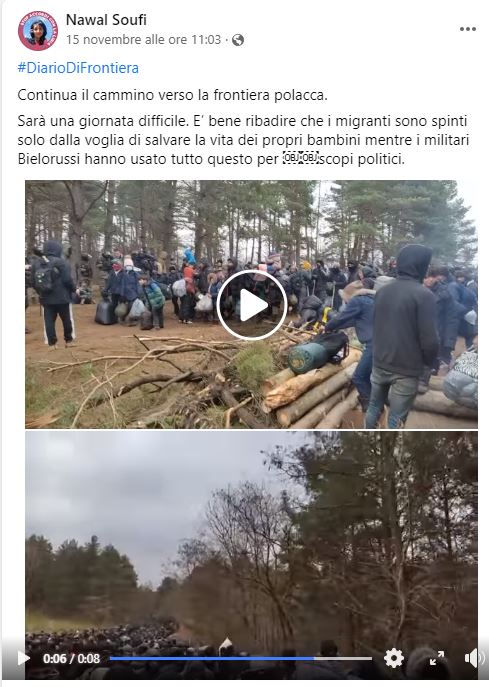Open Nawal Soufi's profile picture
The image size is (489, 687).
click(x=38, y=31)
